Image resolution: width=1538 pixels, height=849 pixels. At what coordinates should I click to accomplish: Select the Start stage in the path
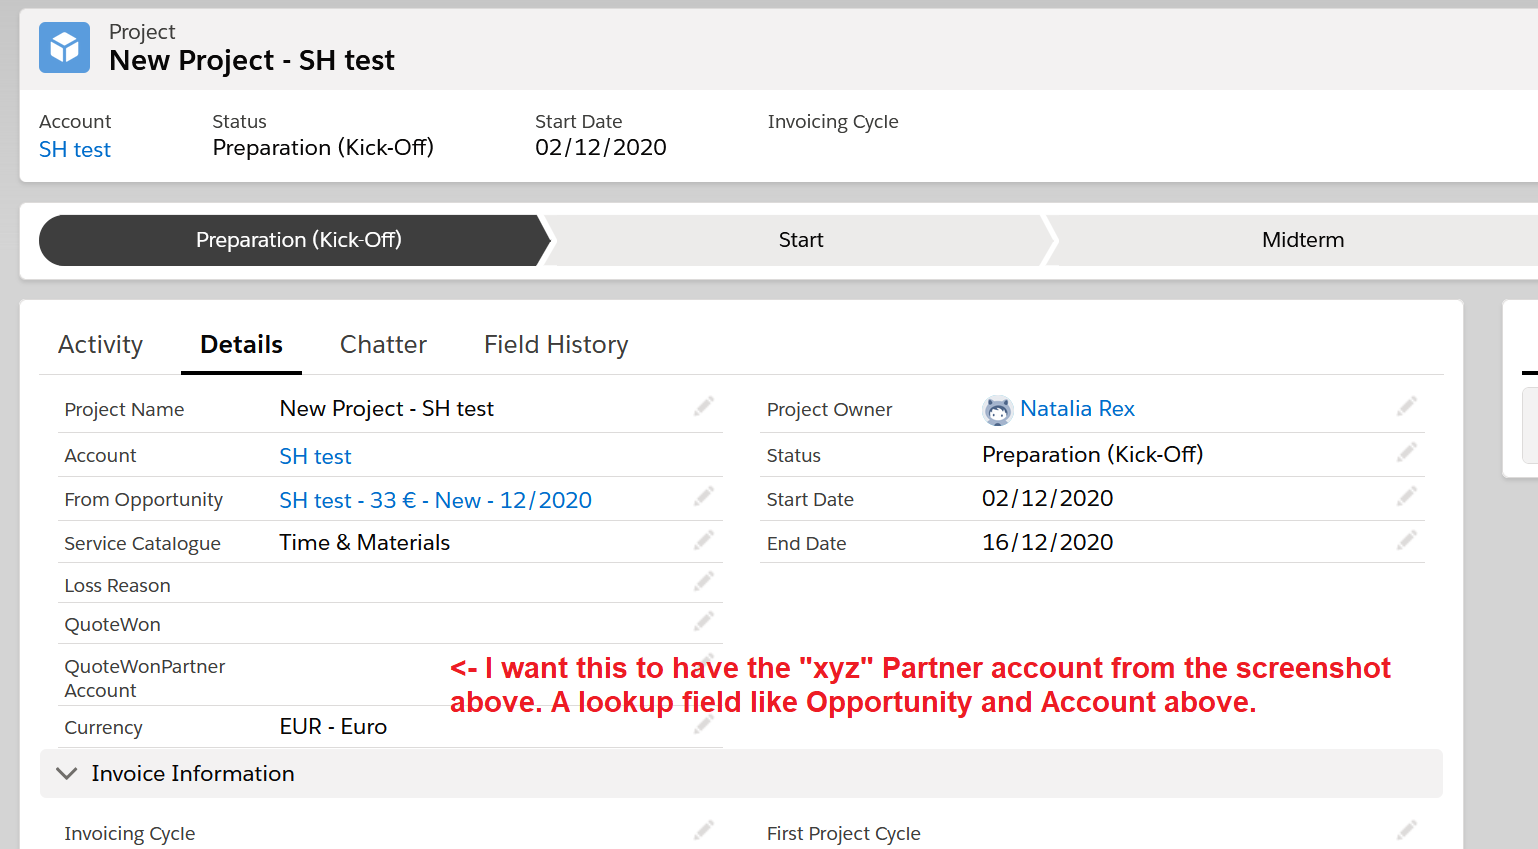[x=800, y=240]
